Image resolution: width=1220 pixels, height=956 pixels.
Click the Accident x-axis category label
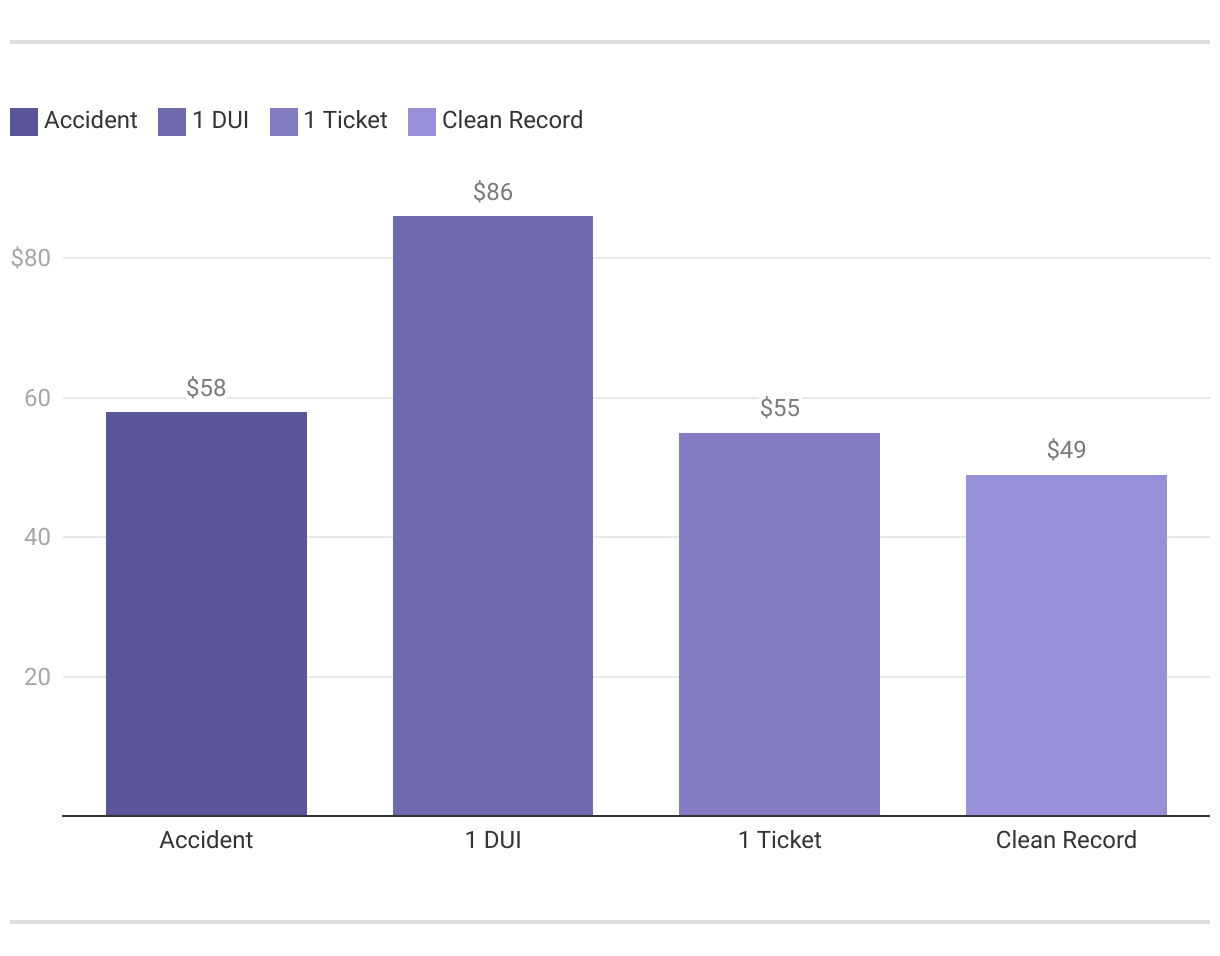[206, 840]
